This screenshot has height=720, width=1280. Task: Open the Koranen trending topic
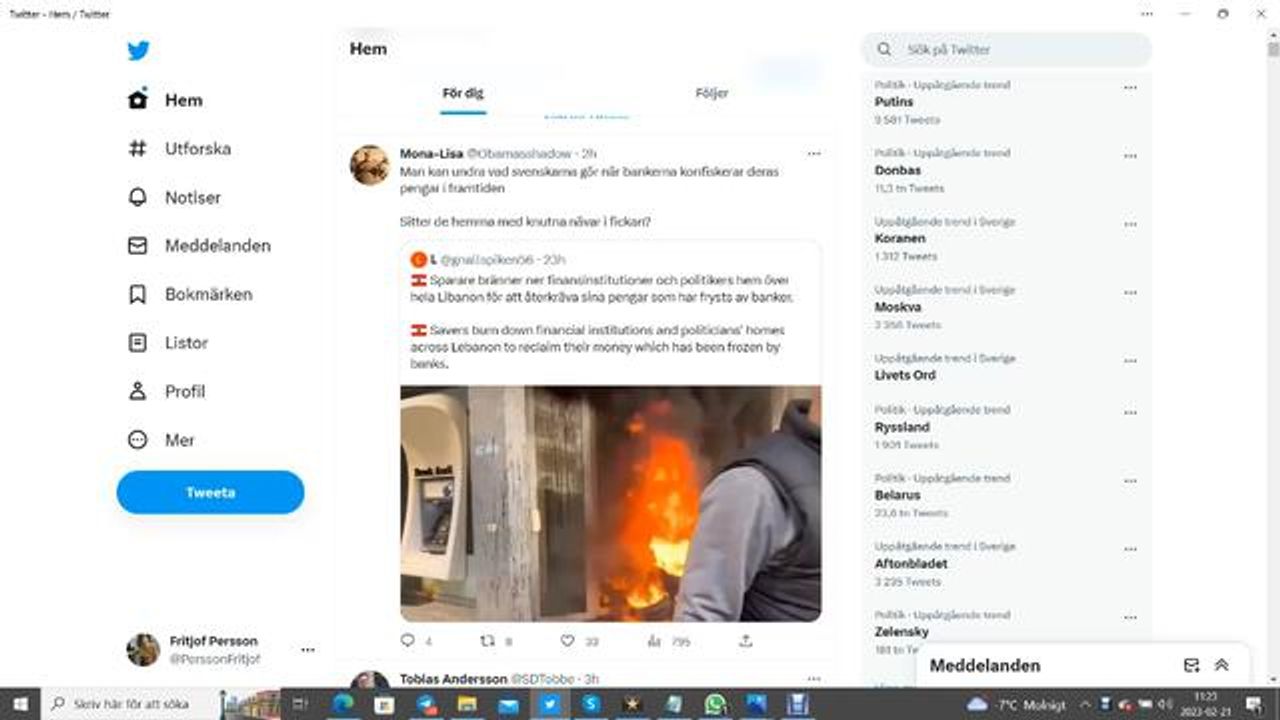[x=900, y=239]
